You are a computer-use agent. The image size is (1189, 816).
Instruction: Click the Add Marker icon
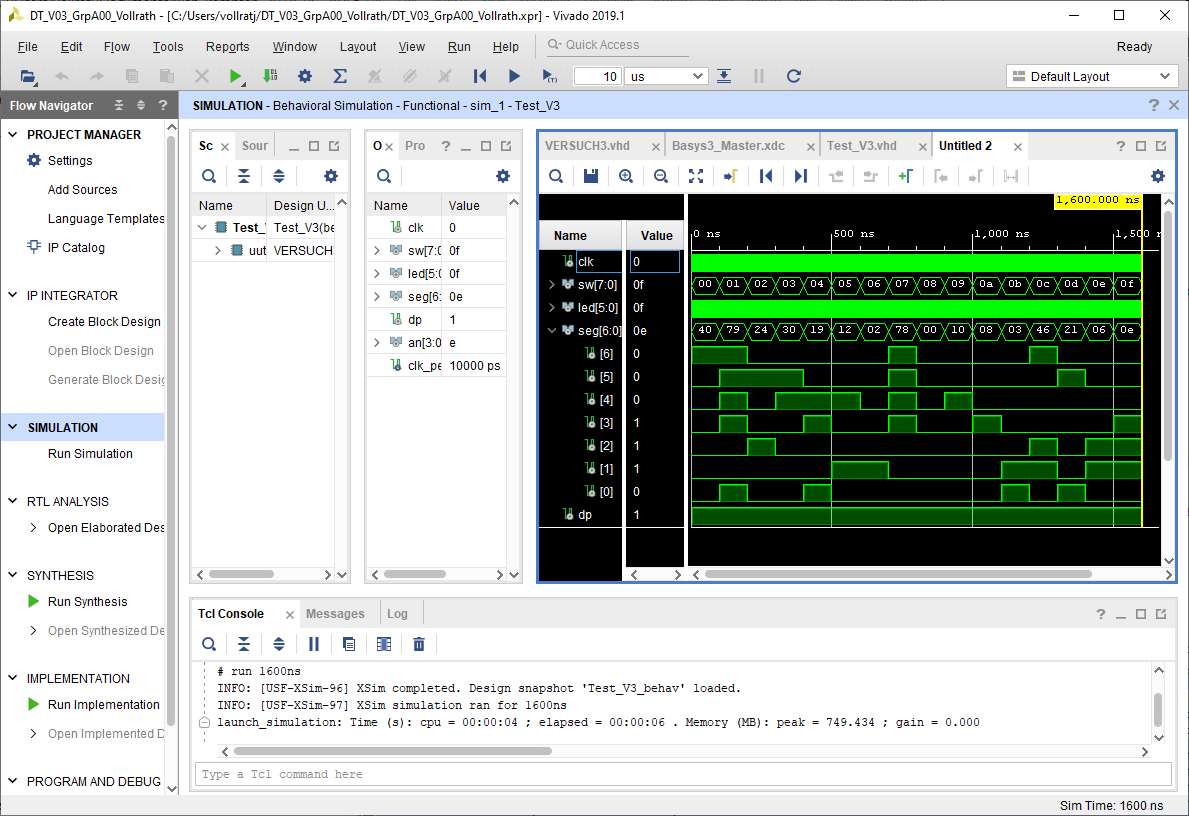905,176
